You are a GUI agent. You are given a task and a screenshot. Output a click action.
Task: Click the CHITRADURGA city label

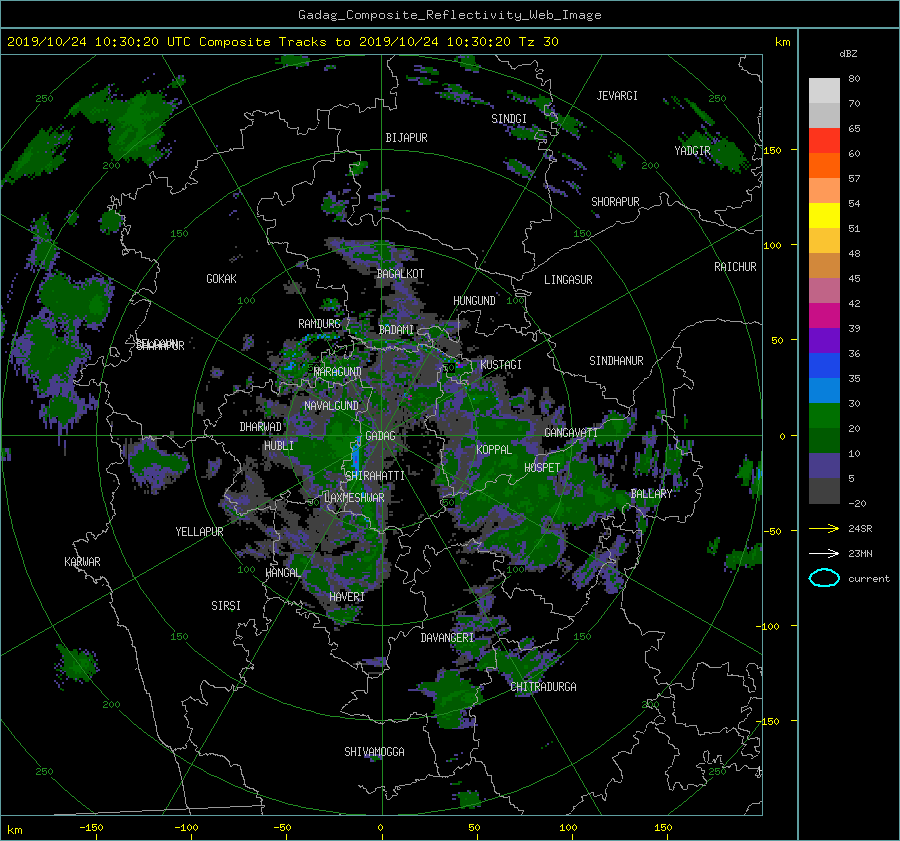click(544, 687)
